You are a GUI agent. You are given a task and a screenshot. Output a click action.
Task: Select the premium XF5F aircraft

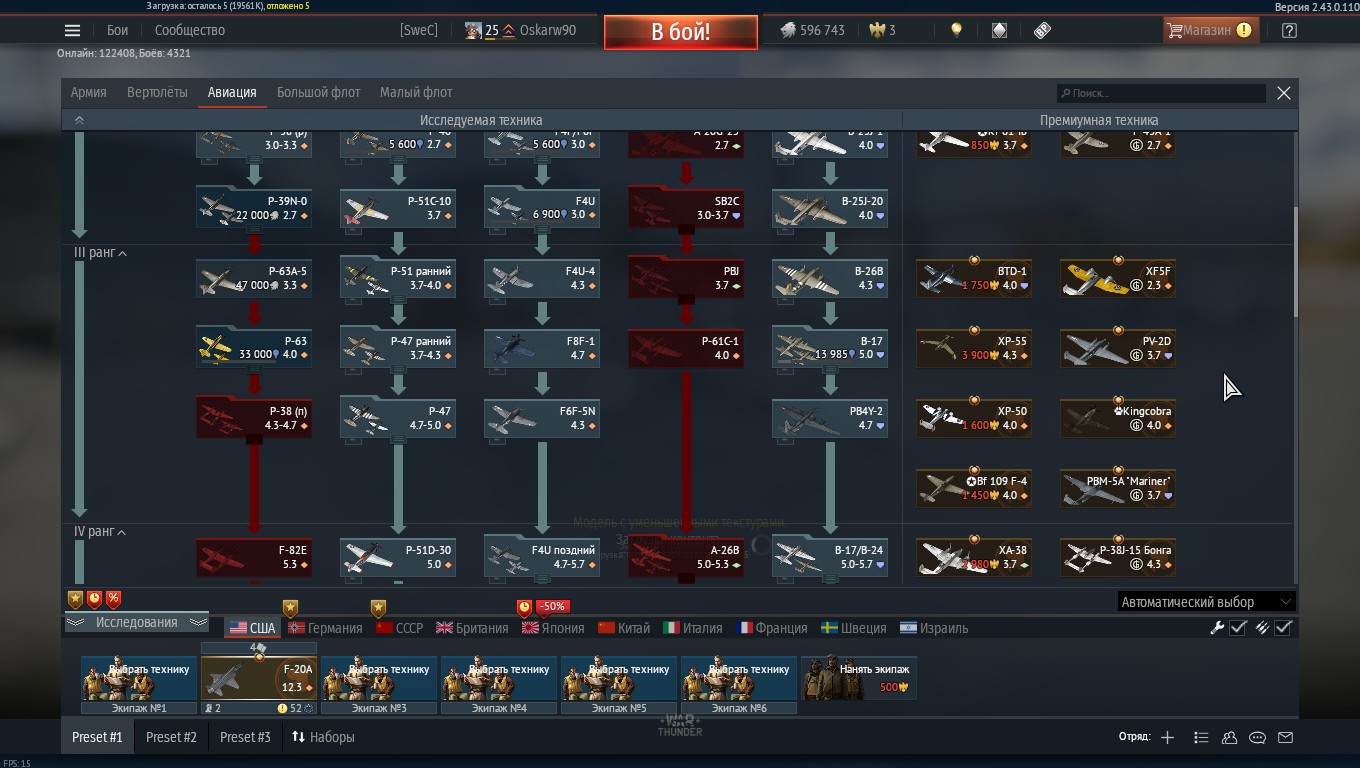[x=1118, y=278]
